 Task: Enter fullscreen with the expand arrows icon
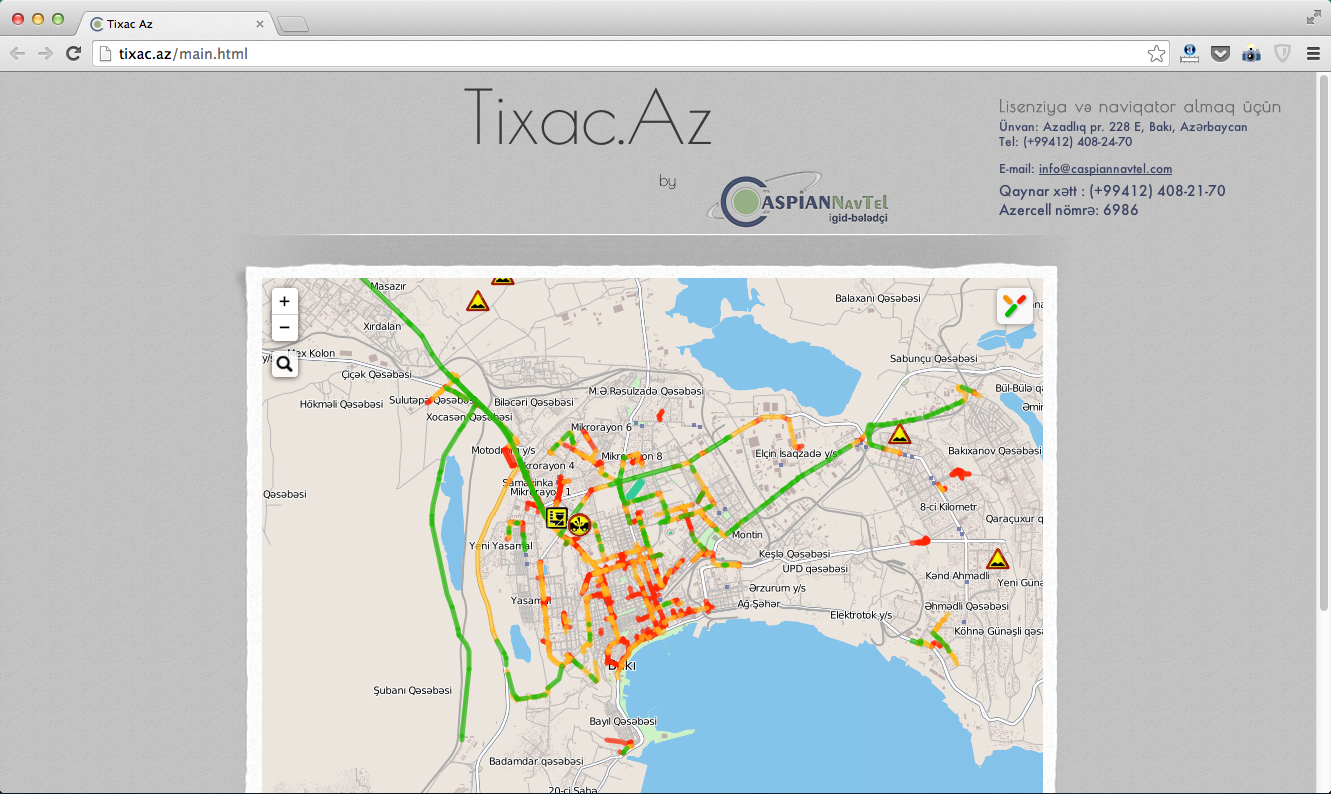point(1313,17)
